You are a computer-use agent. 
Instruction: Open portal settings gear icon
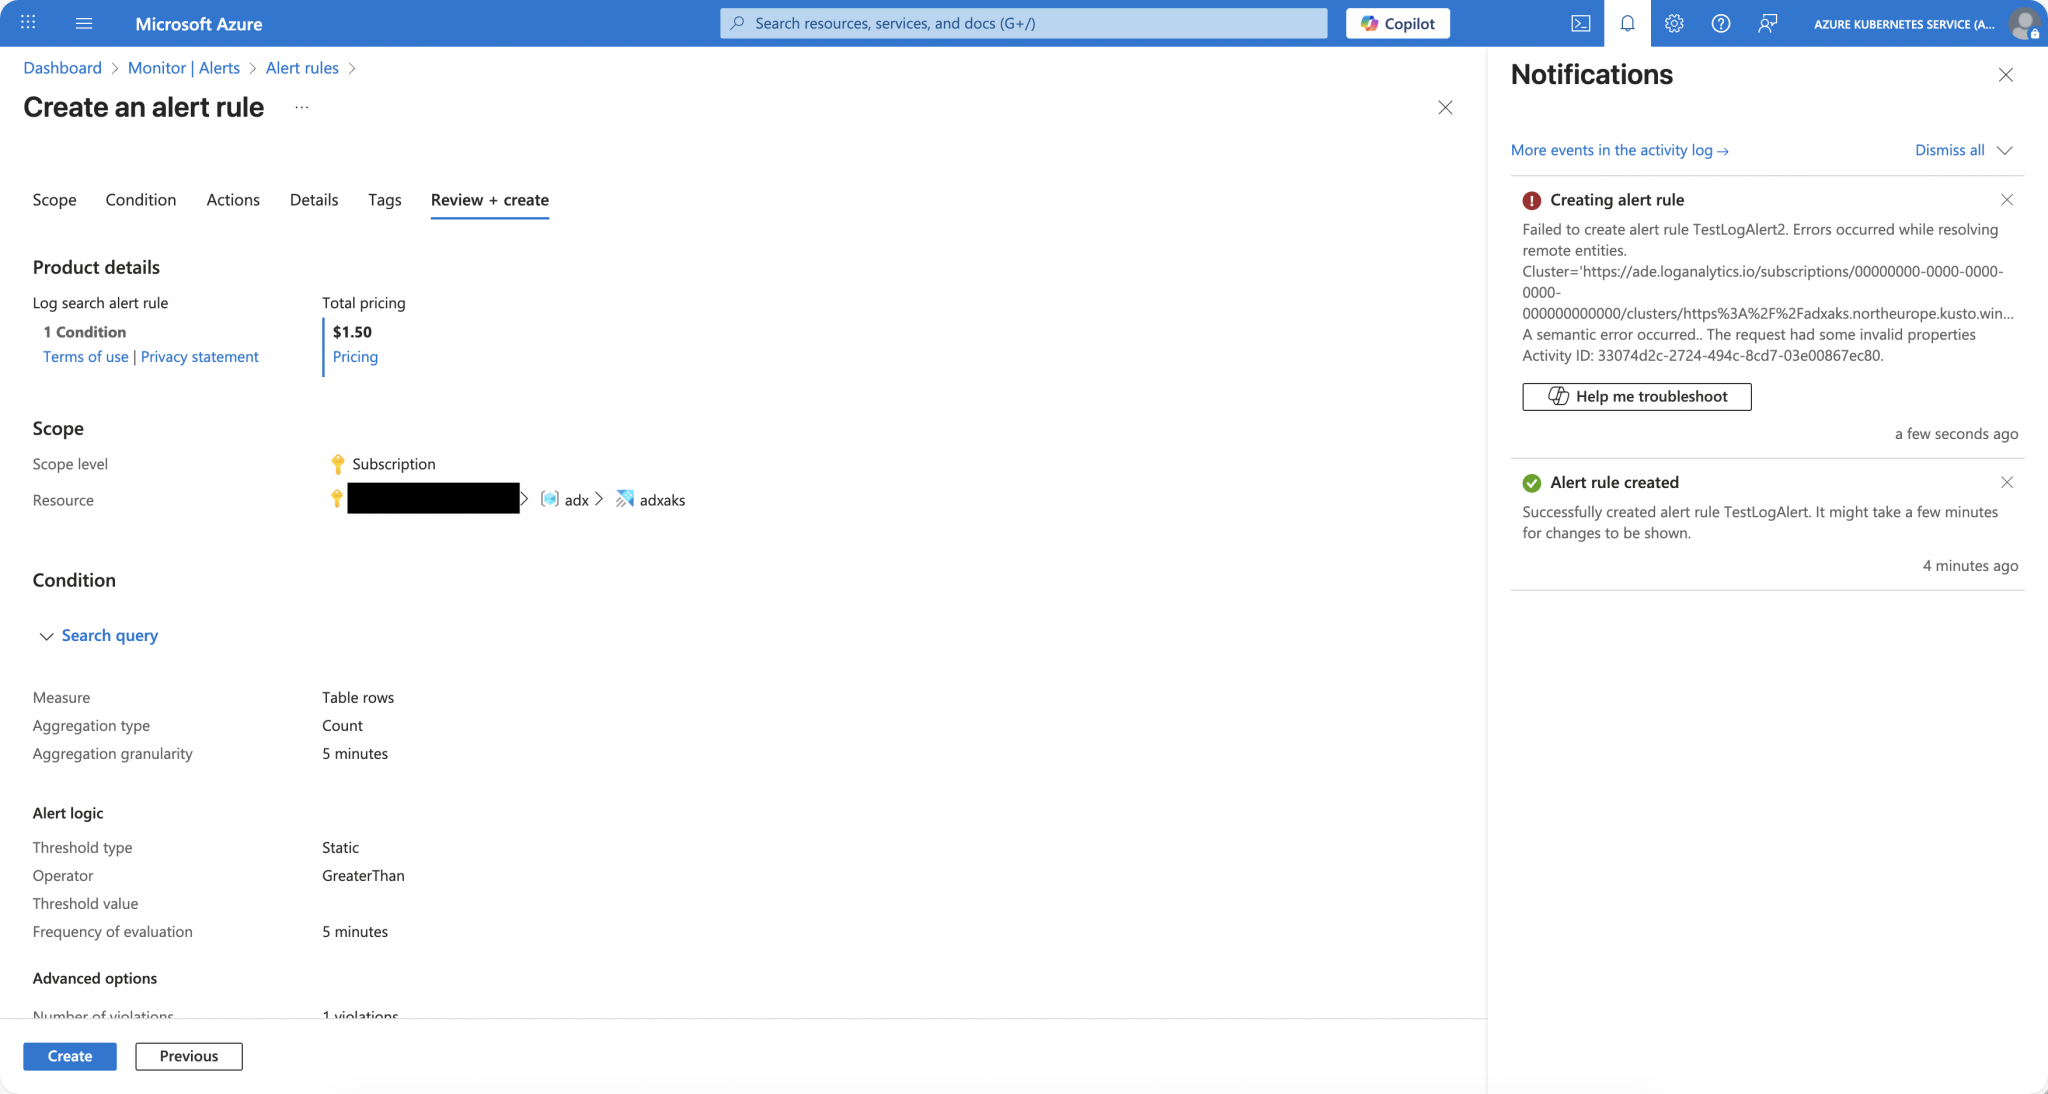pos(1674,23)
